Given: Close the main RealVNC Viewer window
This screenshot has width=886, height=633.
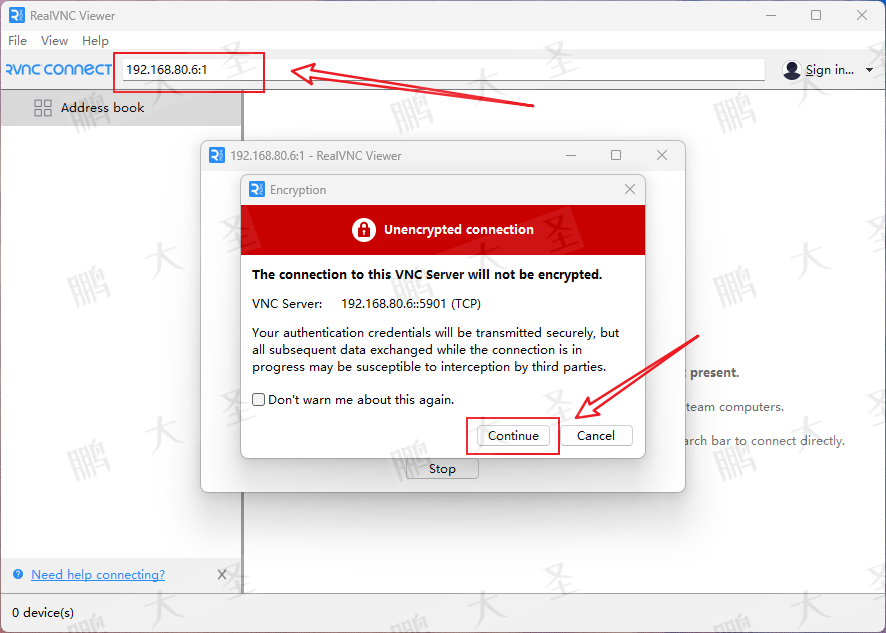Looking at the screenshot, I should pyautogui.click(x=862, y=15).
